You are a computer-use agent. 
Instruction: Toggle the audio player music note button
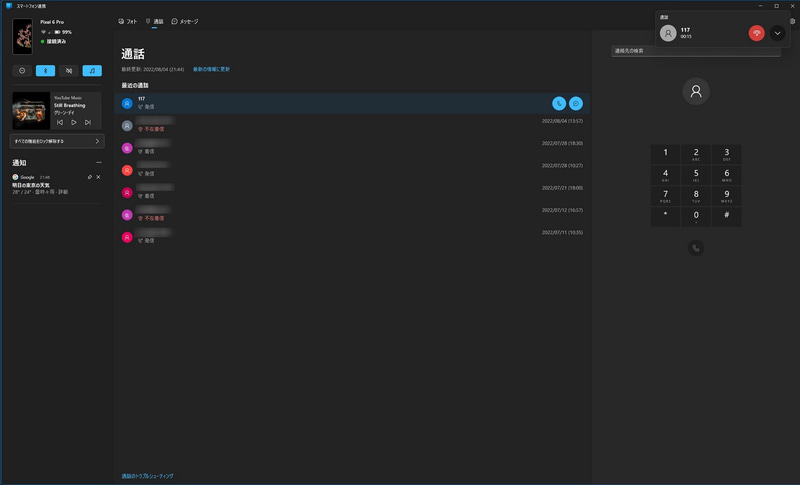(92, 71)
